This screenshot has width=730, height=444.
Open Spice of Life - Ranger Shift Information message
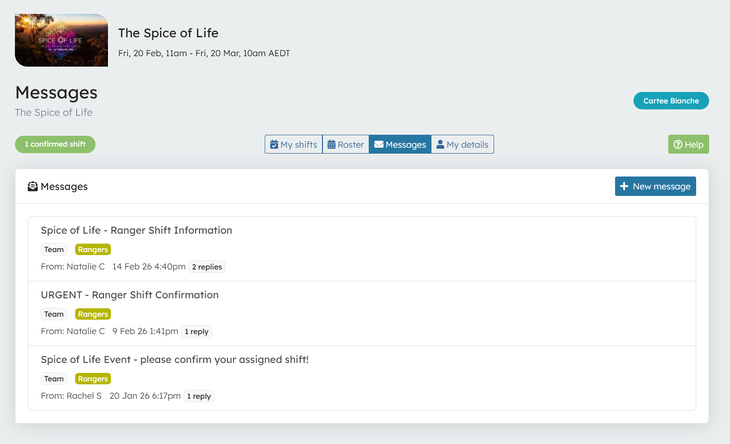[x=136, y=230]
